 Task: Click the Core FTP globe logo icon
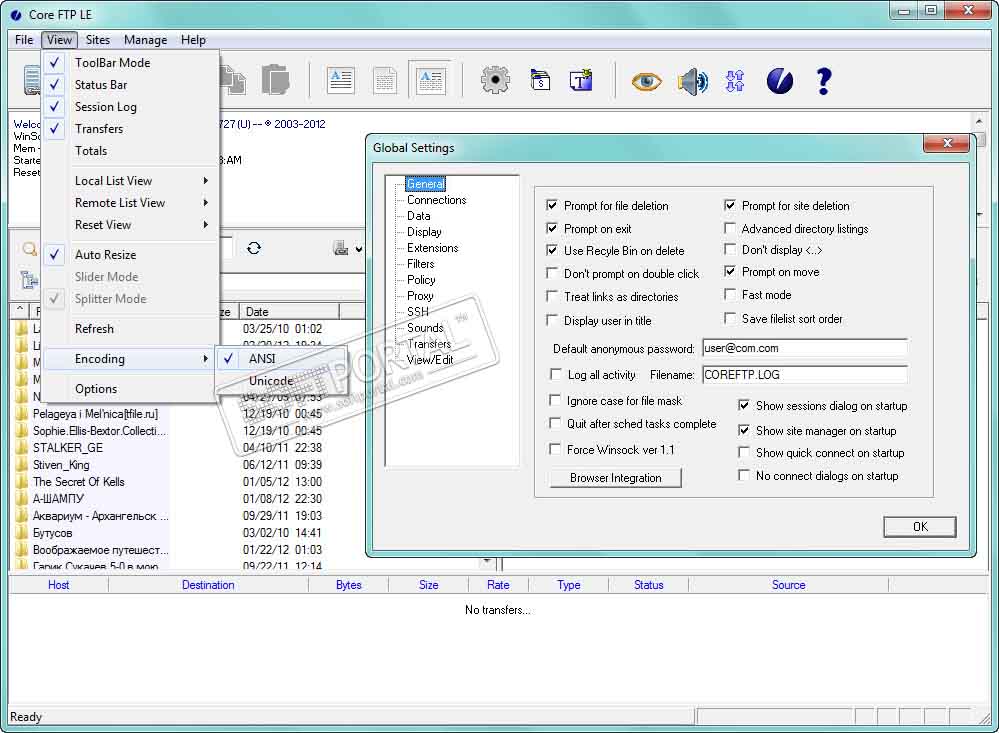(x=780, y=81)
